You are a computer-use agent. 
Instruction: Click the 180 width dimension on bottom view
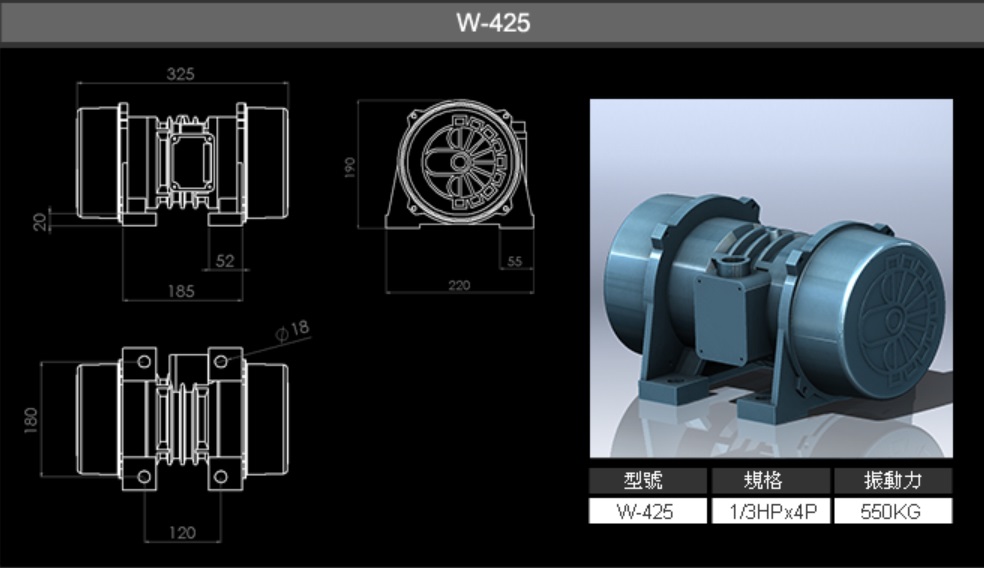click(x=31, y=420)
